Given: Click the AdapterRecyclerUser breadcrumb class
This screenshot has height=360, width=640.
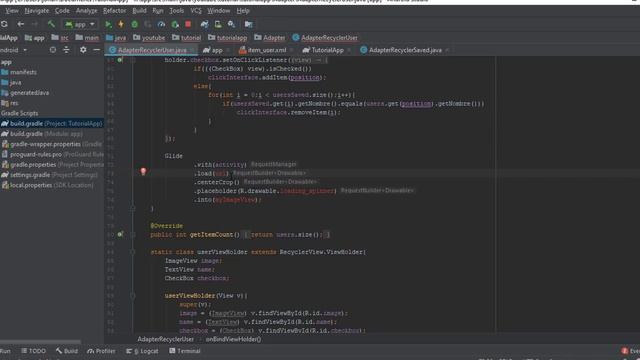Looking at the screenshot, I should click(x=325, y=38).
